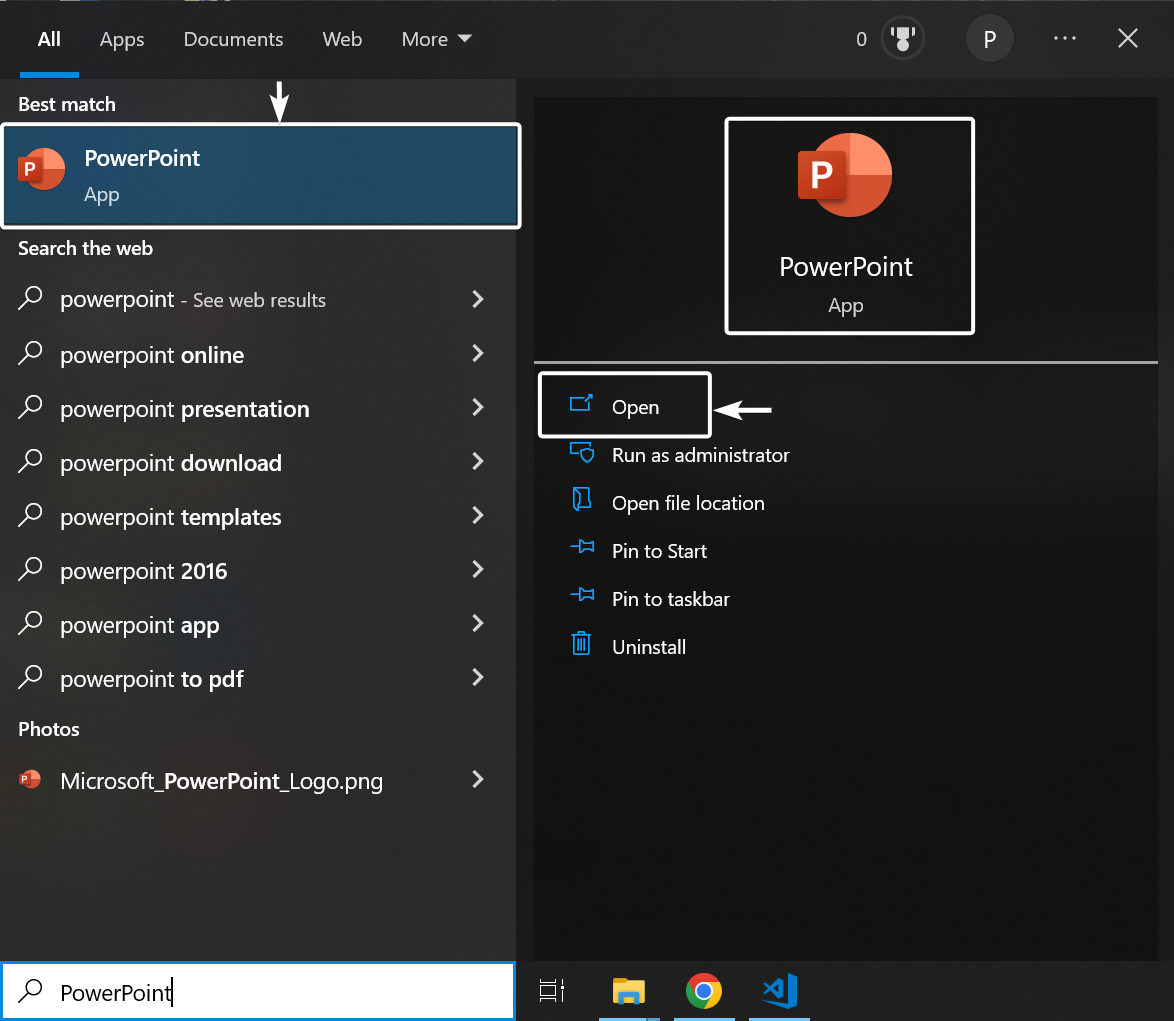This screenshot has height=1021, width=1174.
Task: Click Open to launch PowerPoint
Action: (635, 407)
